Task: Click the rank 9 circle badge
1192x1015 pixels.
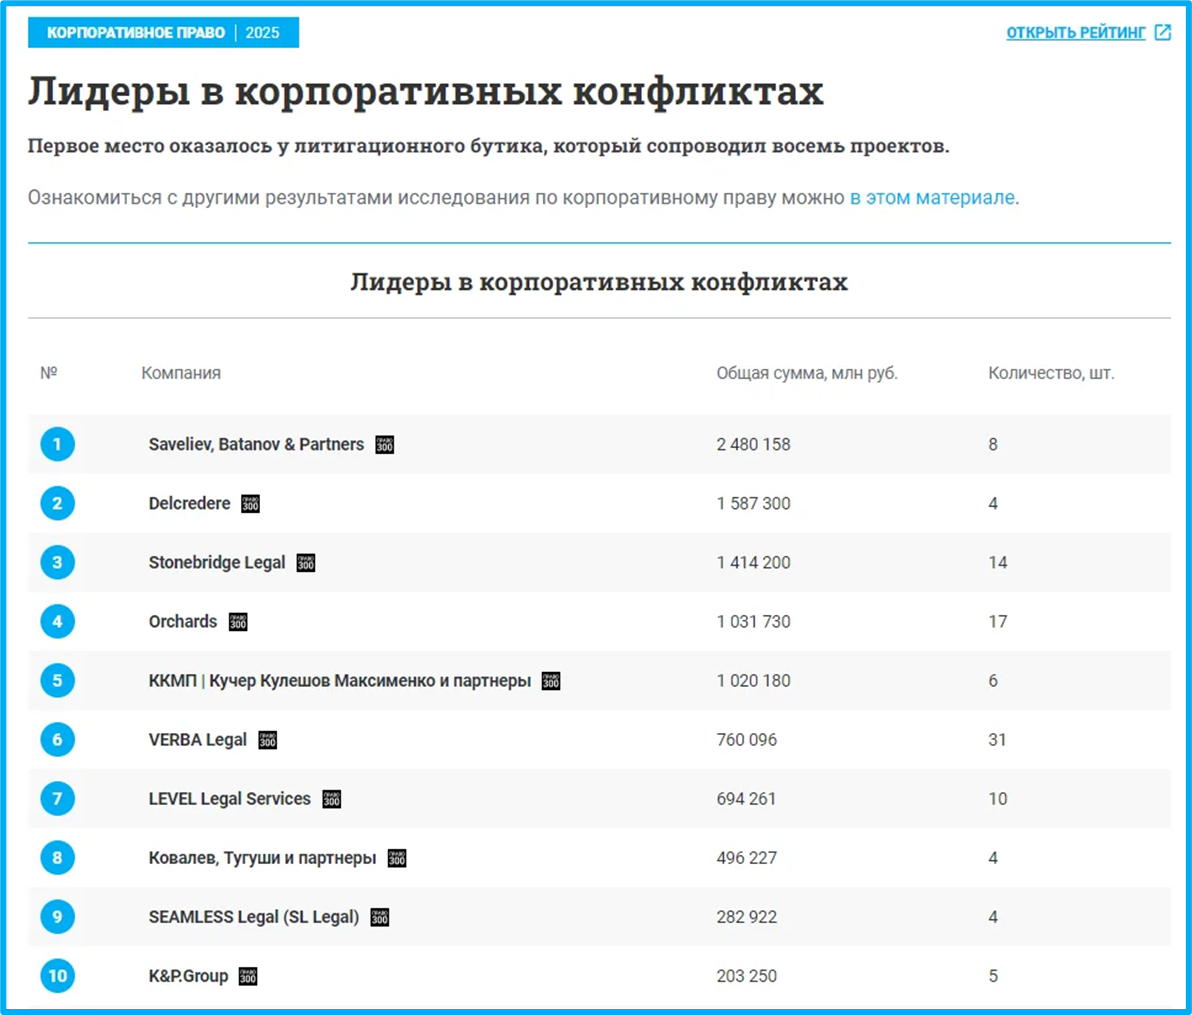Action: (x=57, y=917)
